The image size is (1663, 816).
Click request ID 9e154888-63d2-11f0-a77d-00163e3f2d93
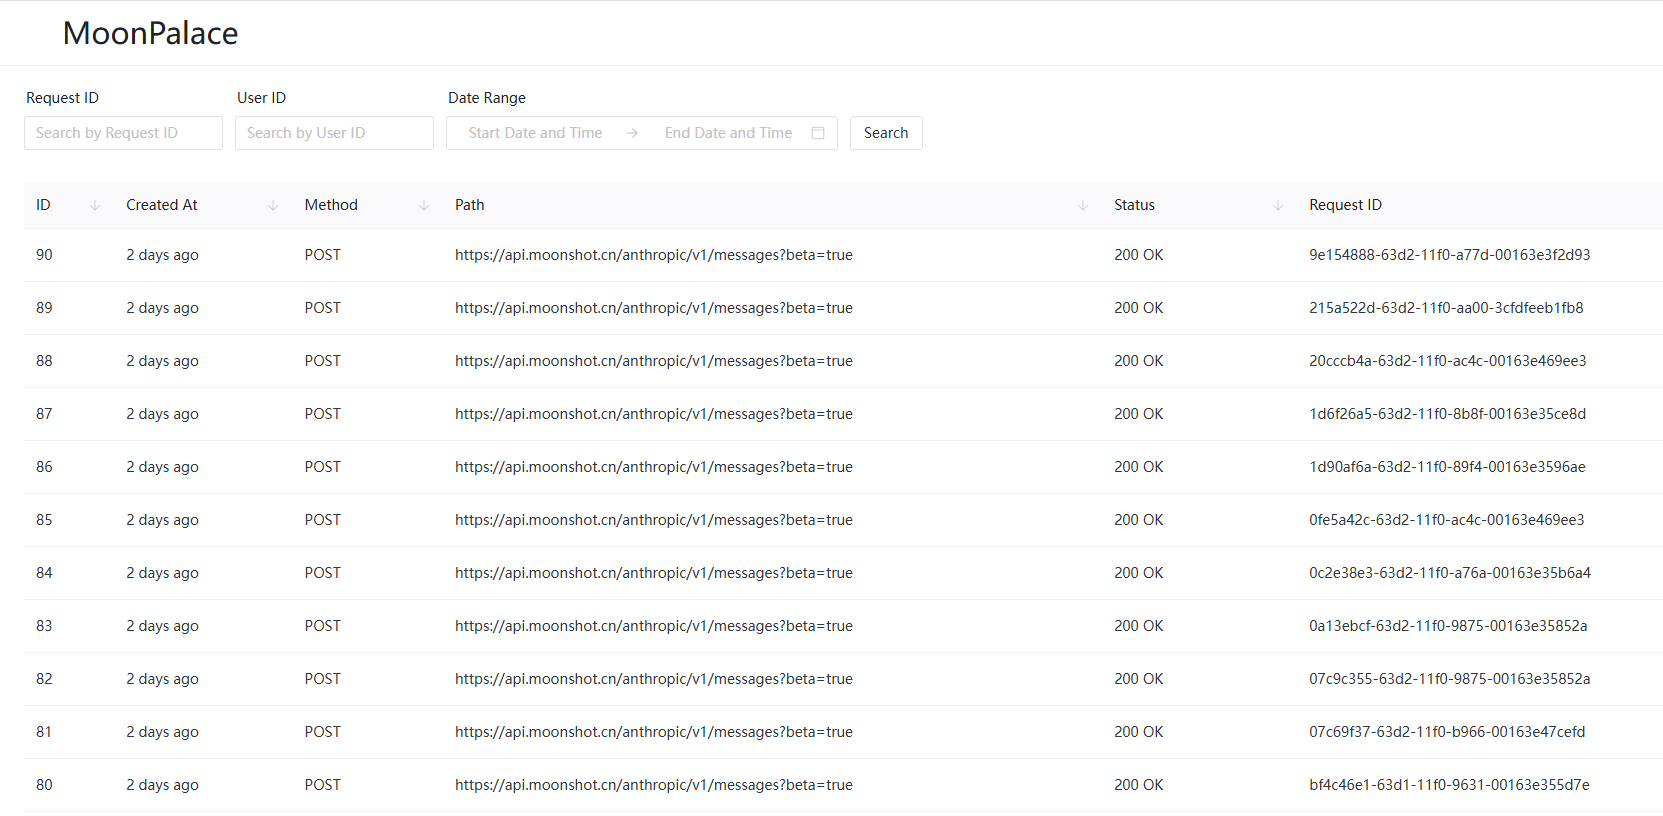click(x=1449, y=255)
